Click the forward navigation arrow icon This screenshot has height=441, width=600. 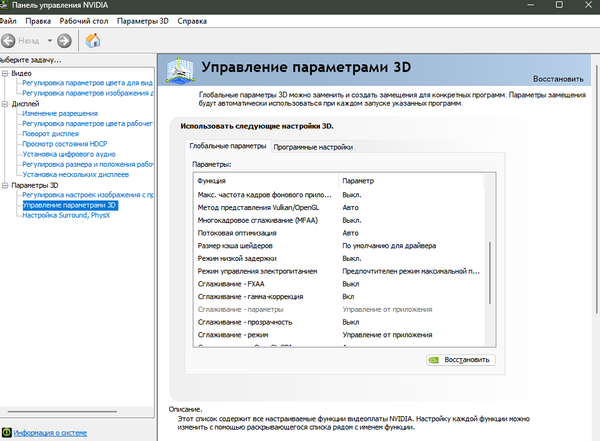click(64, 41)
